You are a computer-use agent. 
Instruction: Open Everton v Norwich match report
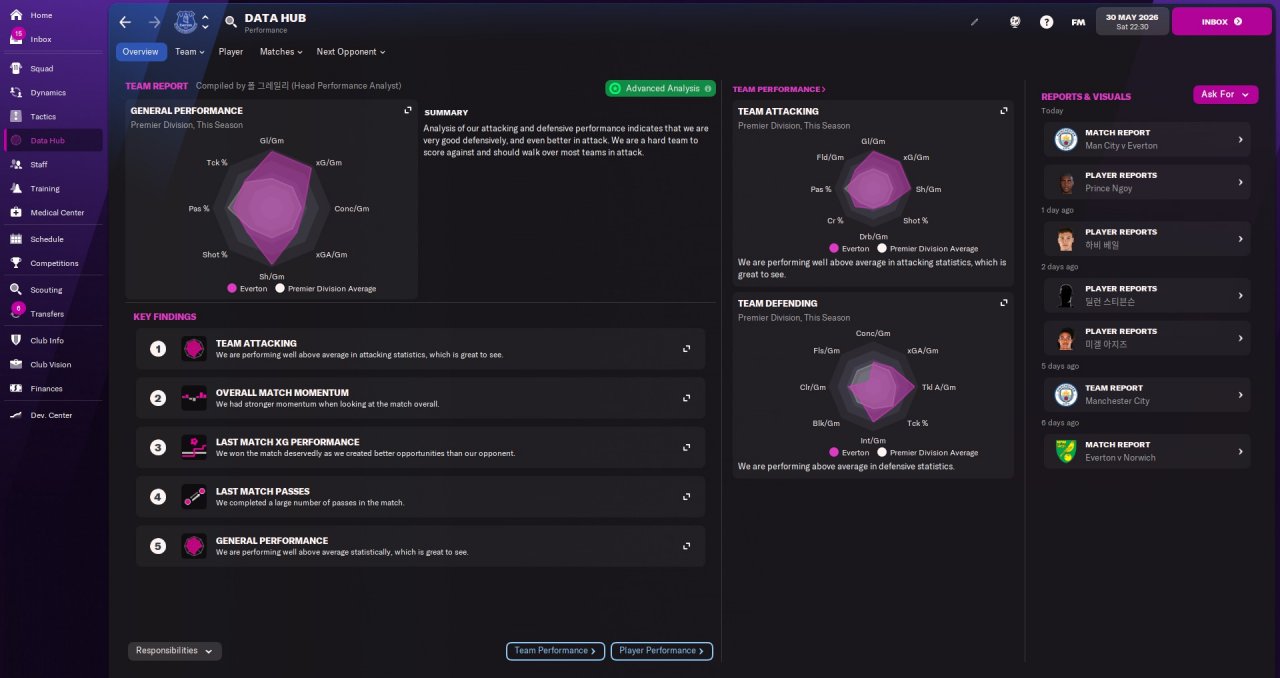click(x=1147, y=451)
